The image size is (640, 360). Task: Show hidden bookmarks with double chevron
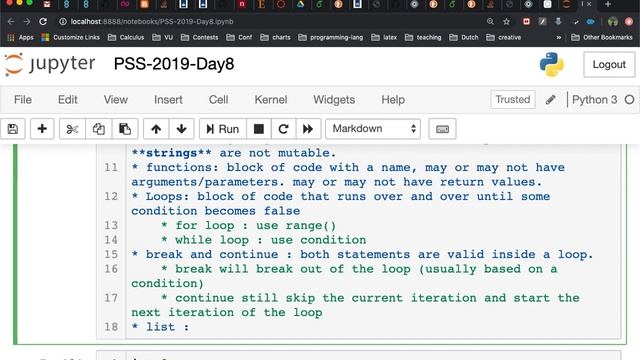coord(559,38)
